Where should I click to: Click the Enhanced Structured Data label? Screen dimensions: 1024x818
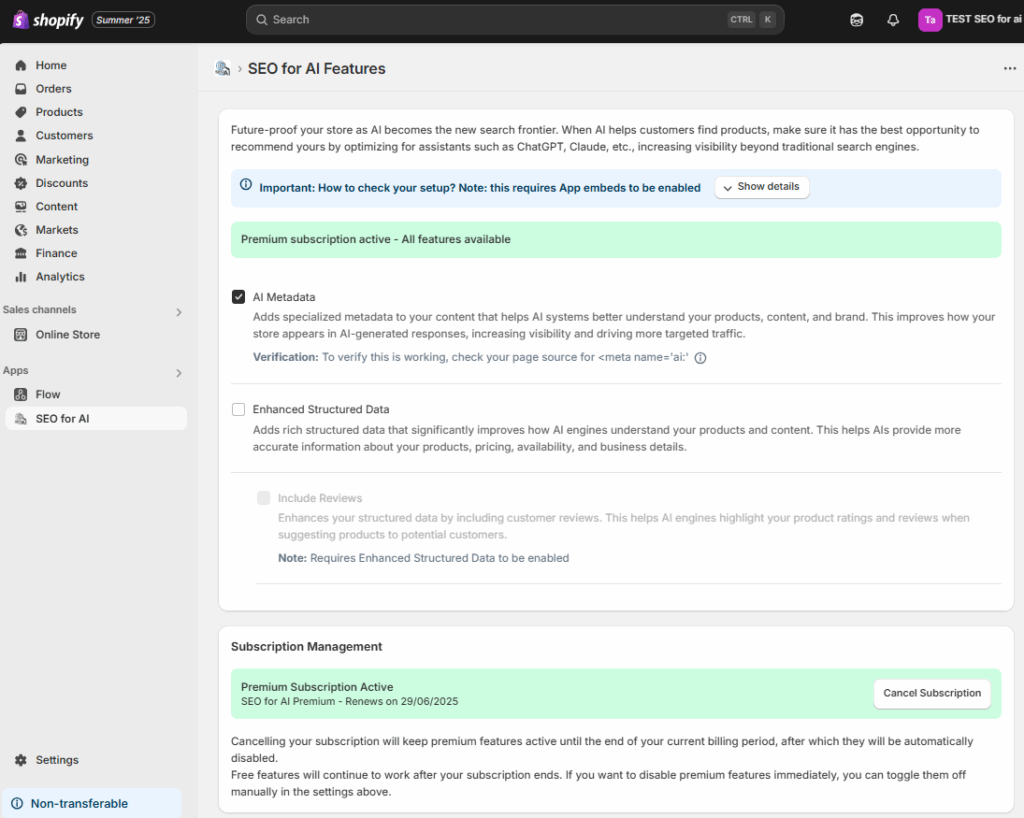coord(321,409)
